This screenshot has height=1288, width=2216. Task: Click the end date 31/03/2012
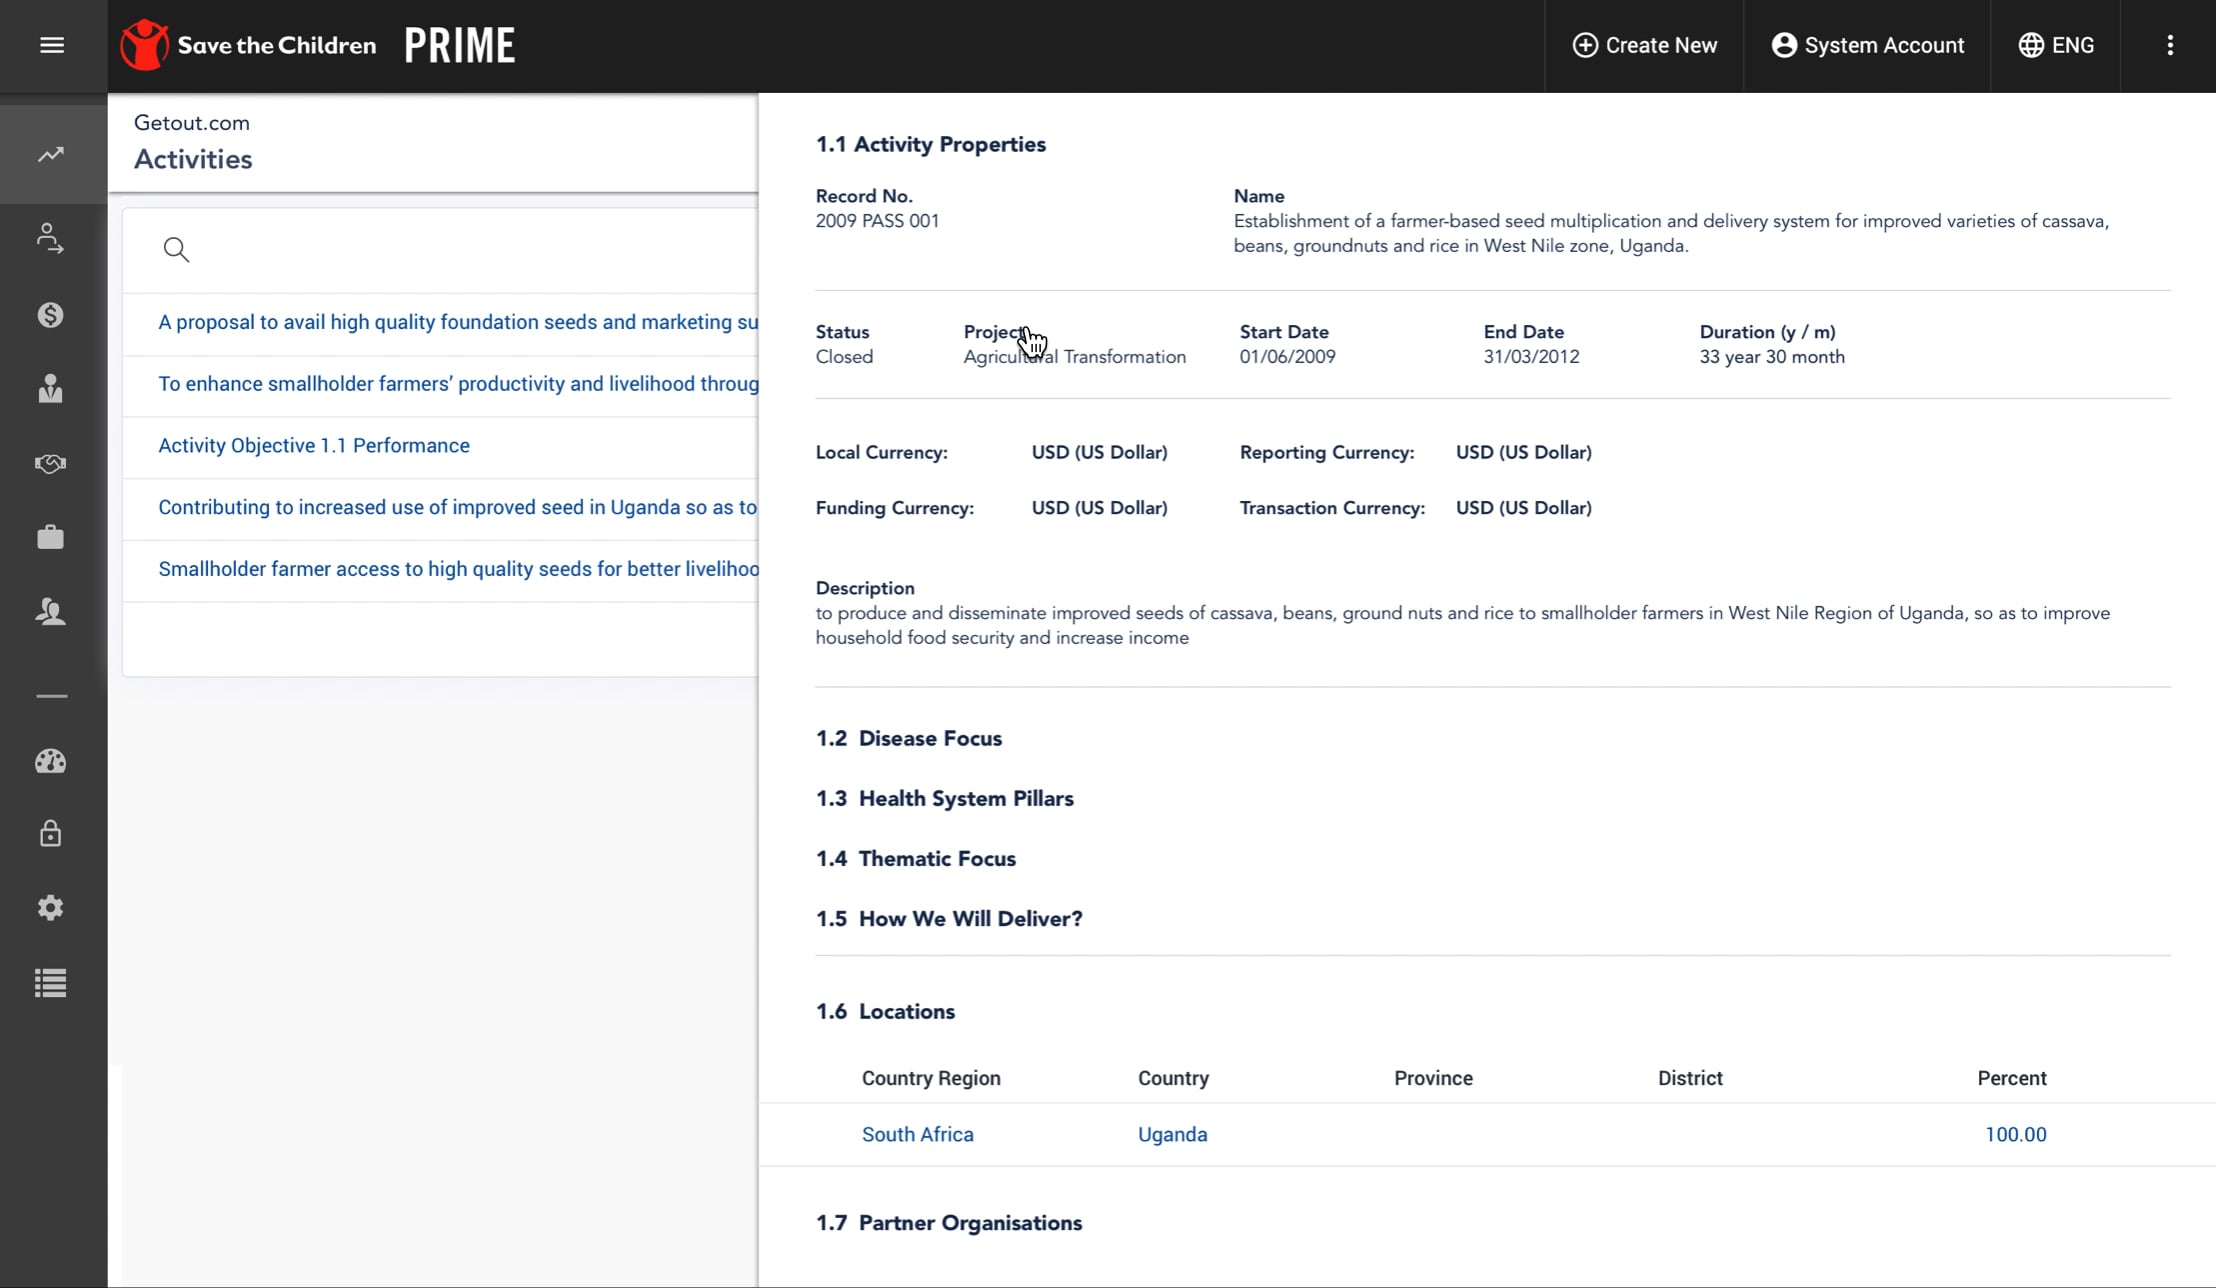coord(1531,357)
